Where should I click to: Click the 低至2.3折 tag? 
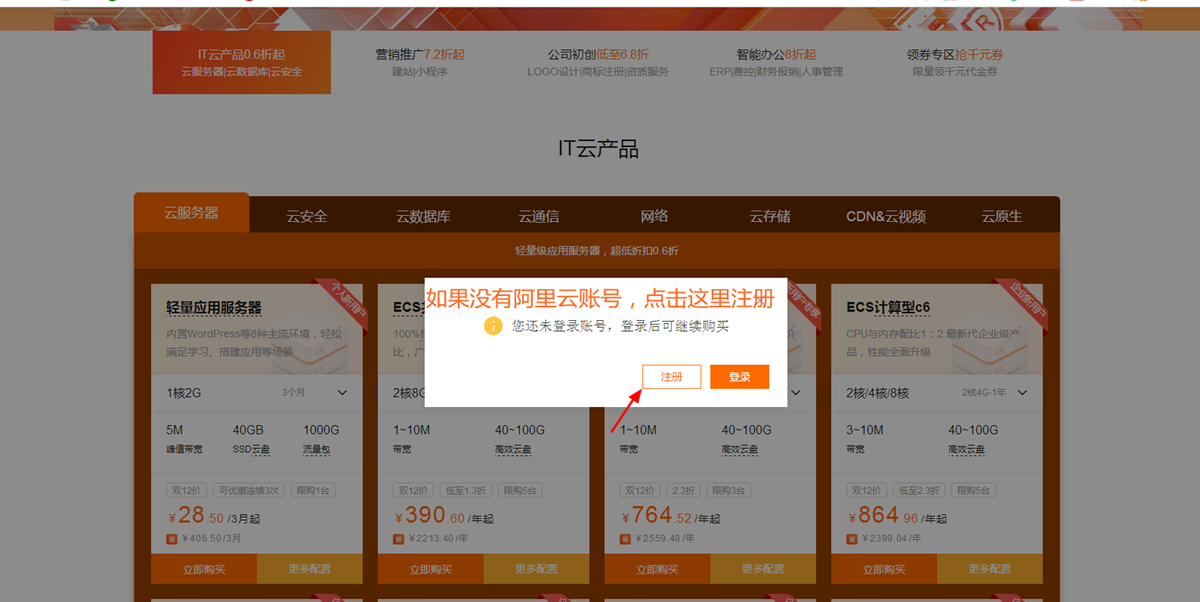click(920, 491)
